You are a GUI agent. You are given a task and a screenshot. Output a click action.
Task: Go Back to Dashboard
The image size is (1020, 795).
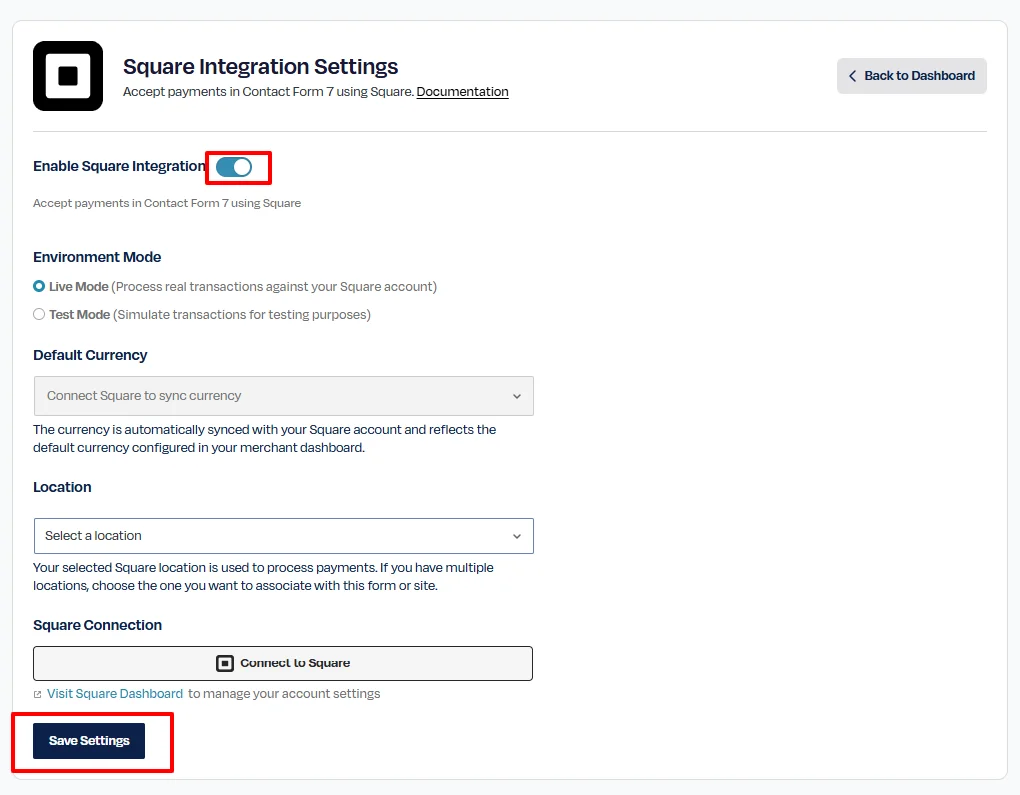[x=911, y=76]
